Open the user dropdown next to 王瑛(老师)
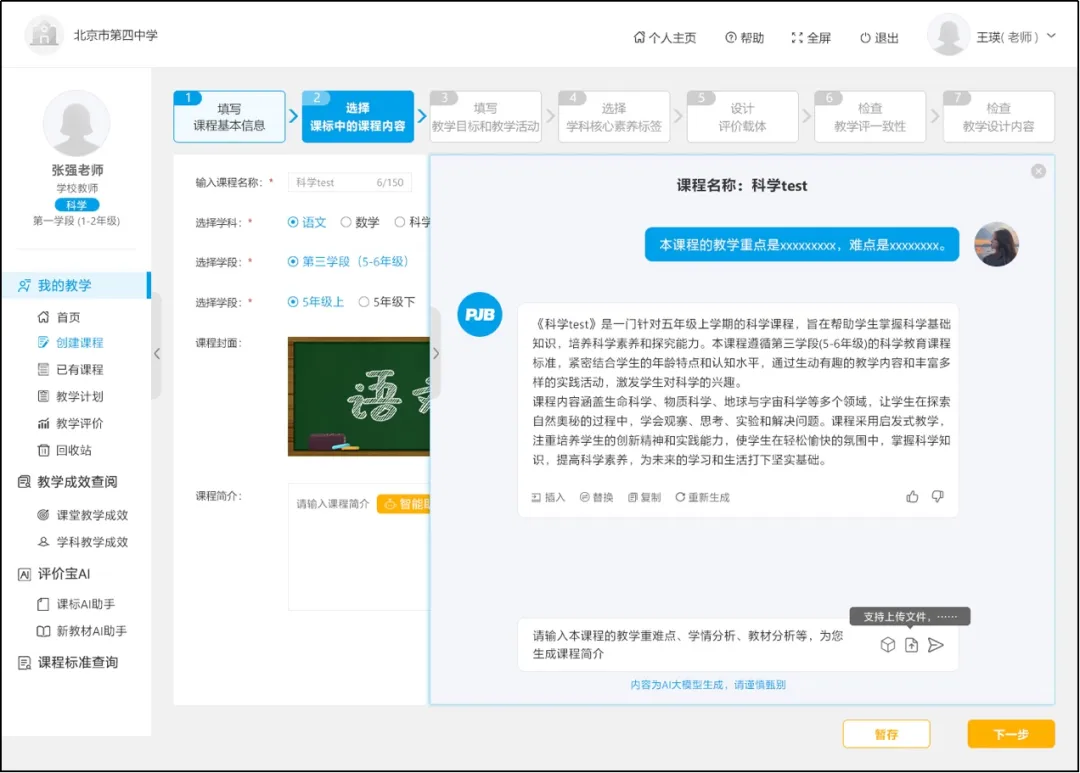 (1051, 36)
